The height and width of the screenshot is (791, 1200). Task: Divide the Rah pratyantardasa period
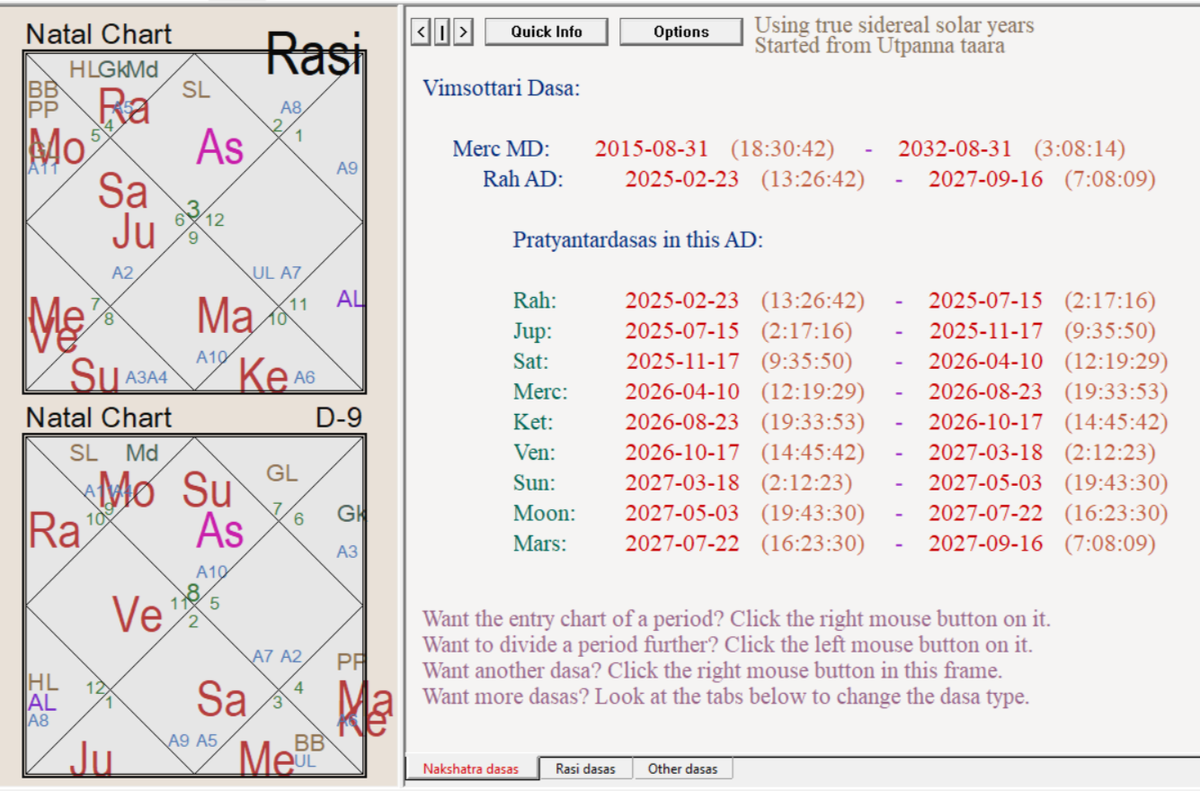pyautogui.click(x=834, y=300)
